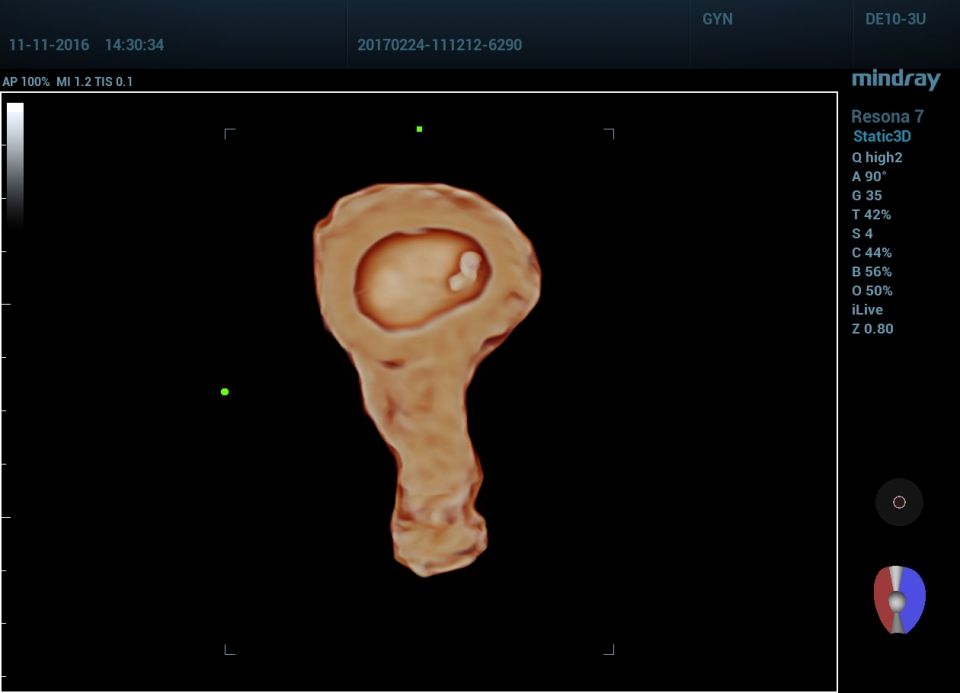
Task: Click the date 11-11-2016 in header
Action: [49, 45]
